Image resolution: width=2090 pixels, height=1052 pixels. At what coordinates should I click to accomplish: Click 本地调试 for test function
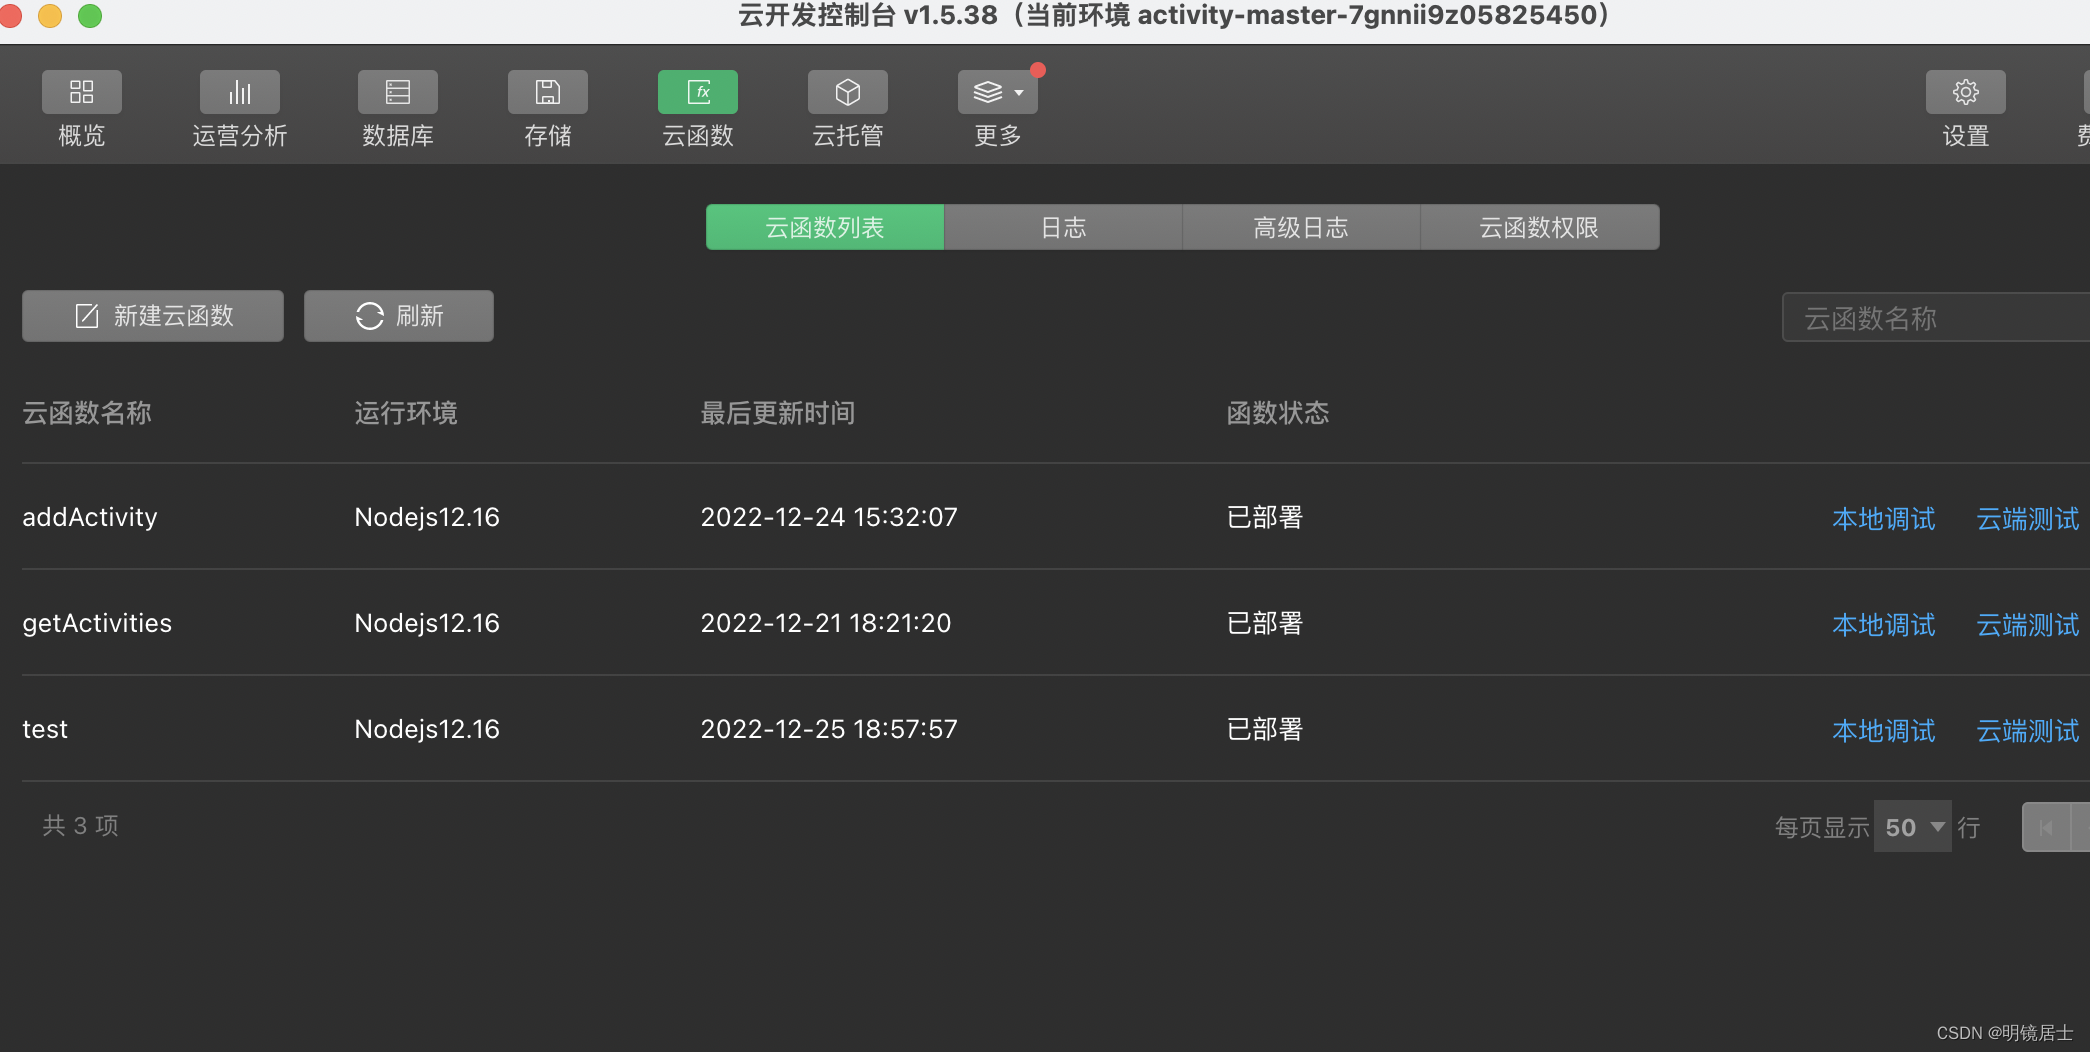click(x=1884, y=731)
